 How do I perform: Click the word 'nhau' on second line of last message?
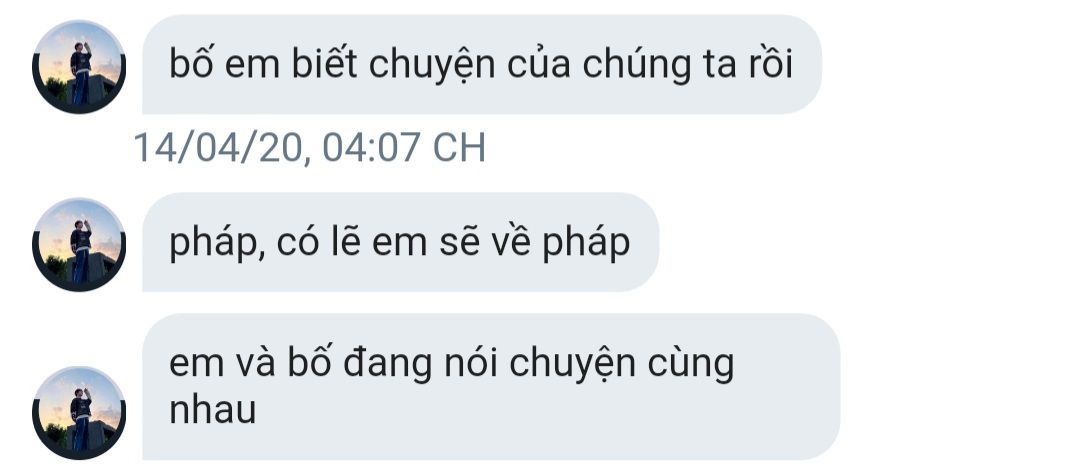[x=212, y=410]
